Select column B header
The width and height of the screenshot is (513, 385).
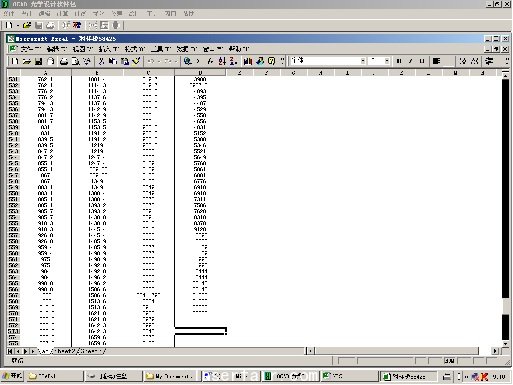97,72
